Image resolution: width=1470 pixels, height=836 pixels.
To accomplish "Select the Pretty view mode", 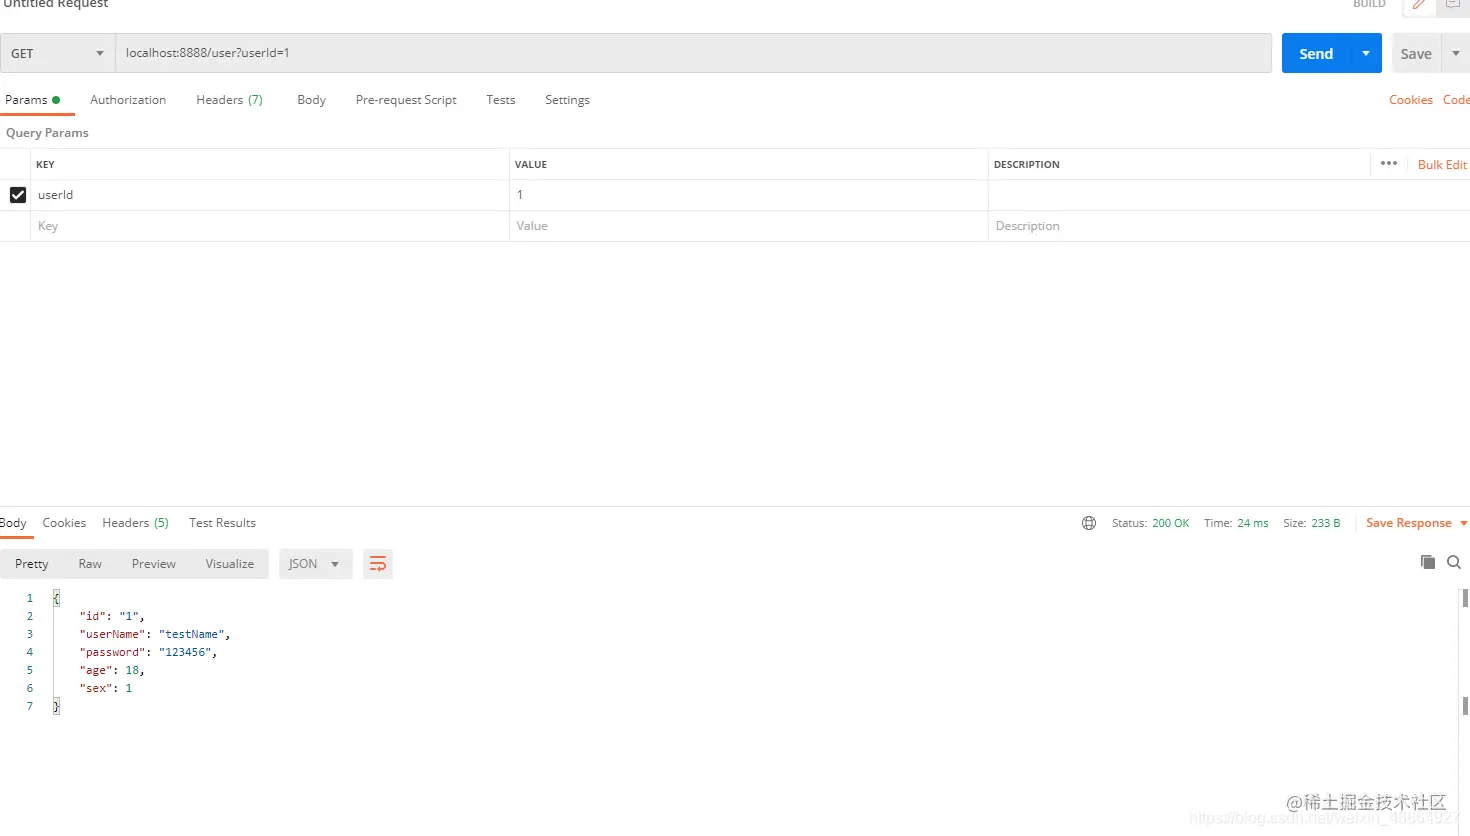I will click(x=32, y=564).
